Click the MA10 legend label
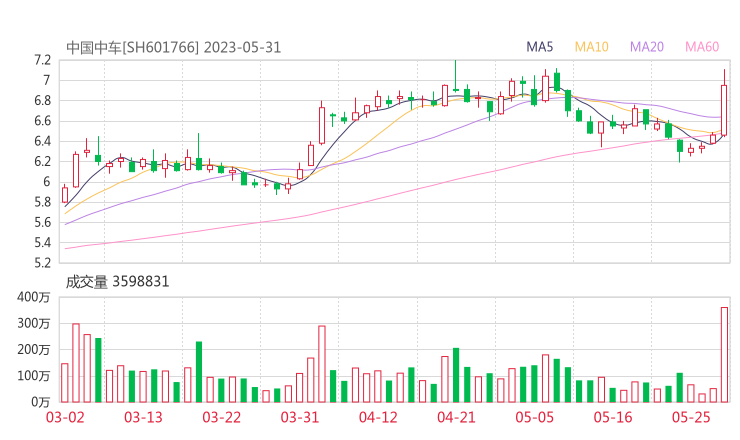 [x=591, y=47]
